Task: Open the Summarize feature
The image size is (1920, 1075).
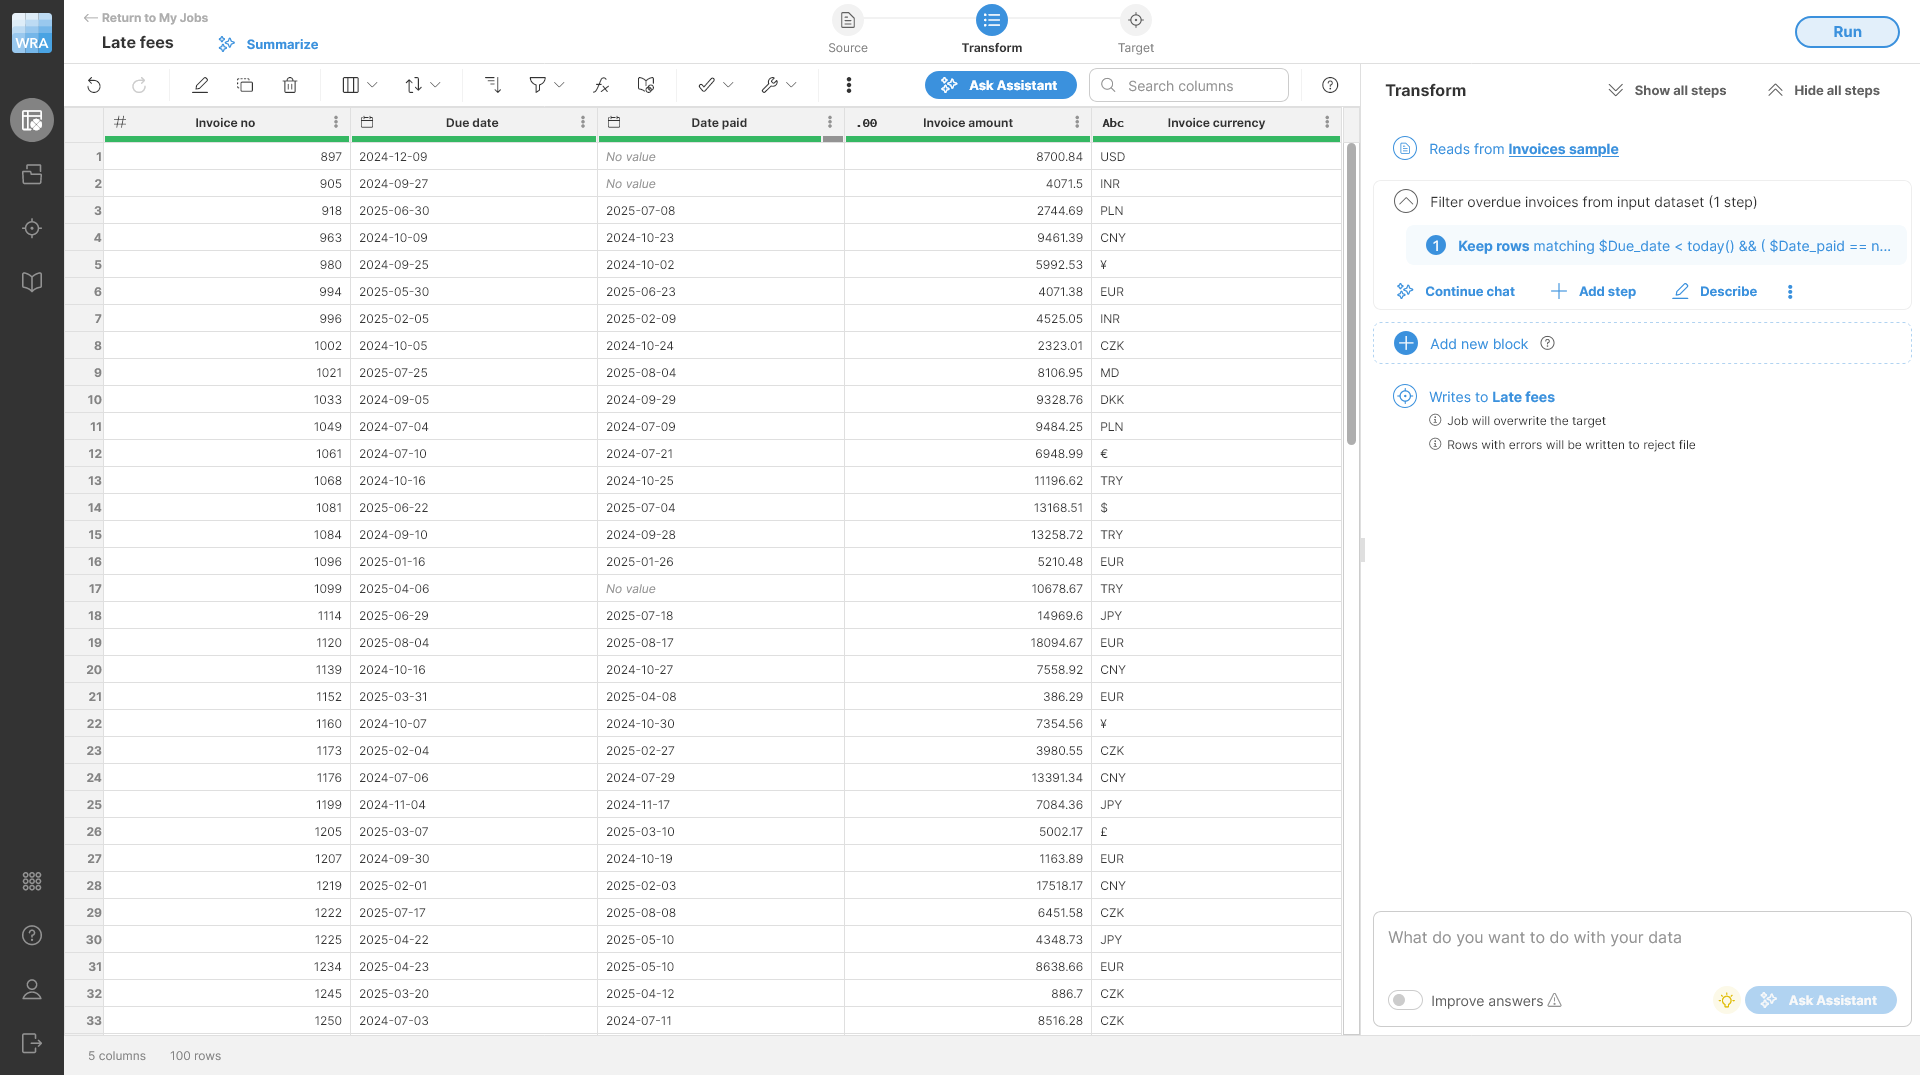Action: (x=267, y=43)
